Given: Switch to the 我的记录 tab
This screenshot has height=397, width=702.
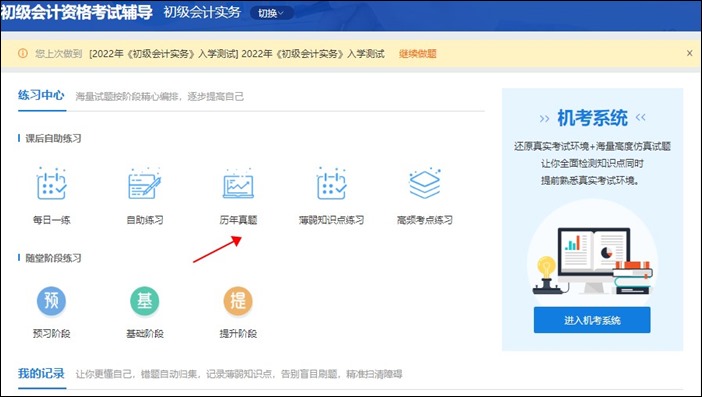Looking at the screenshot, I should [x=41, y=373].
